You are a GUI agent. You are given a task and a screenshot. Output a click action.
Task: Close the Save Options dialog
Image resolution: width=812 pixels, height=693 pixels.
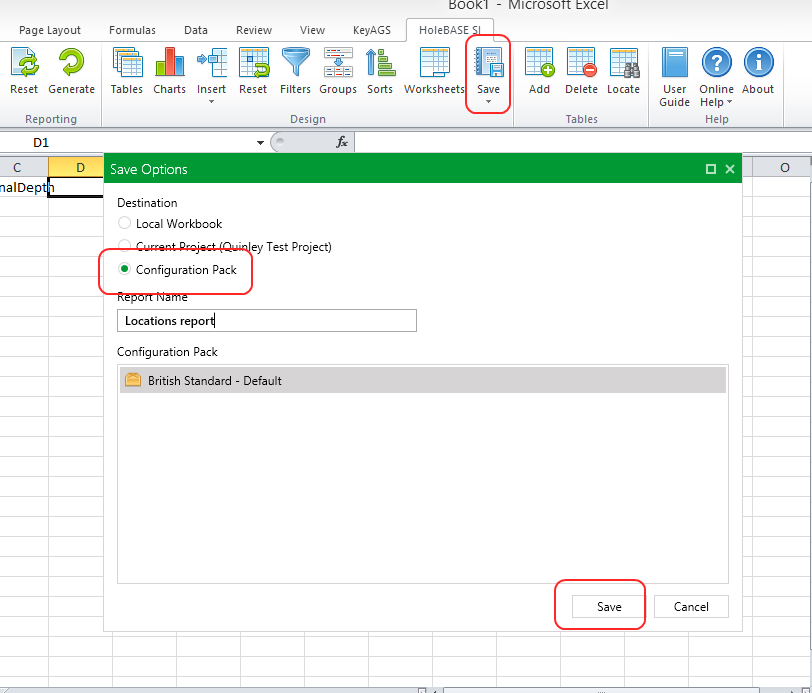[730, 169]
